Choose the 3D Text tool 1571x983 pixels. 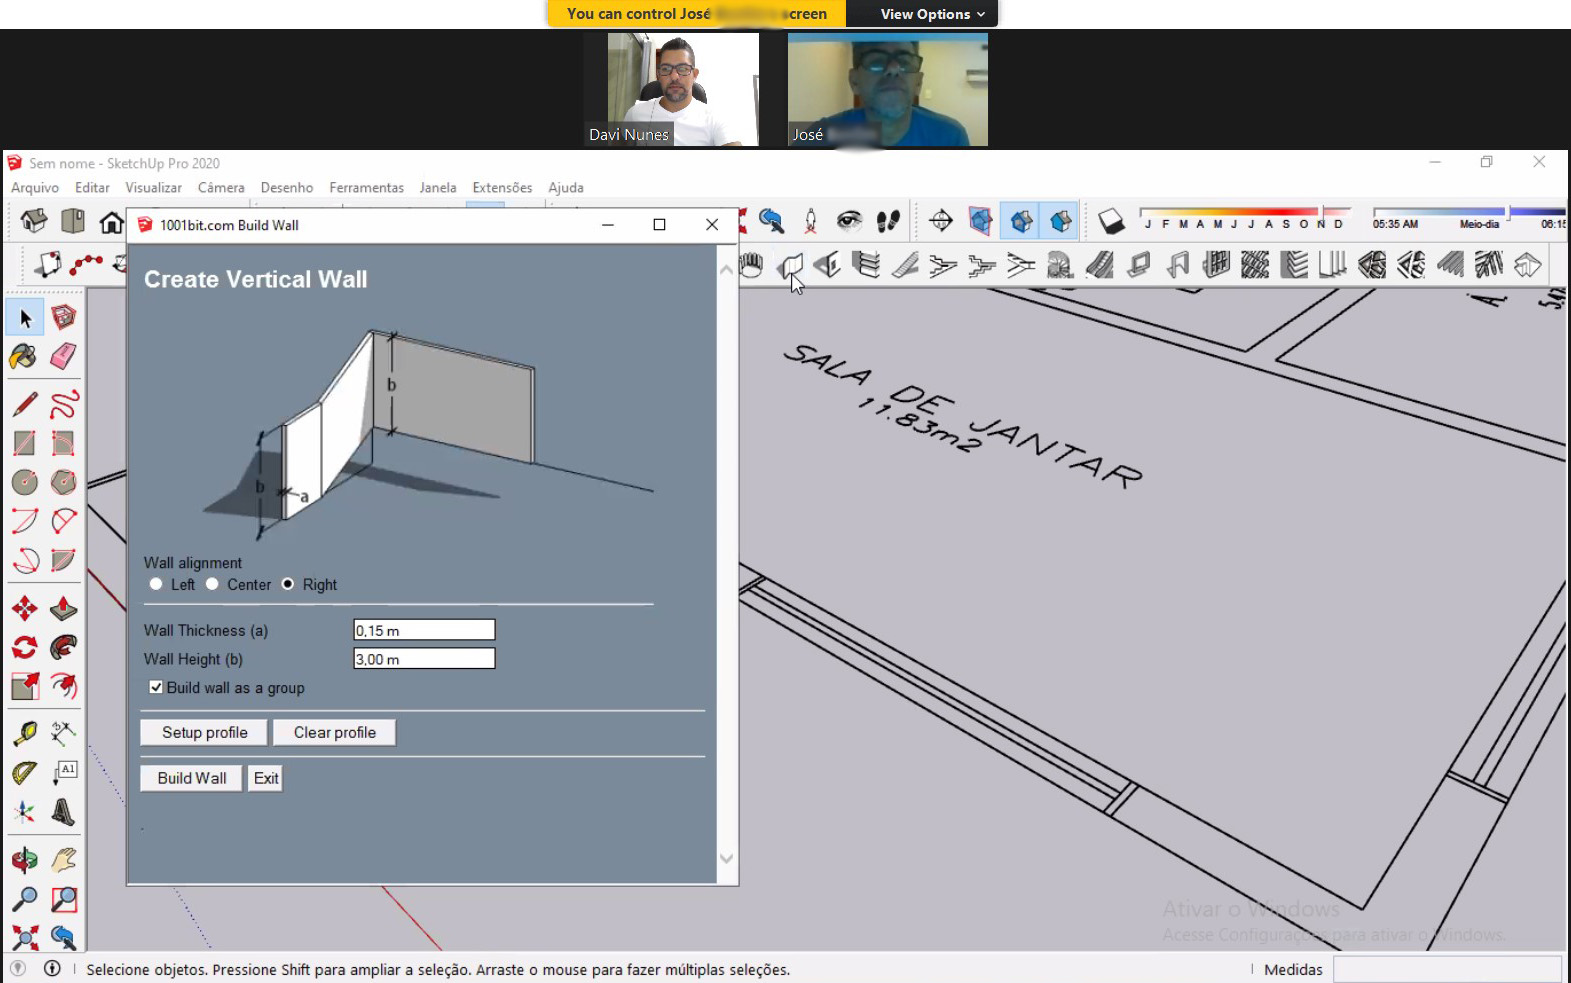(64, 812)
